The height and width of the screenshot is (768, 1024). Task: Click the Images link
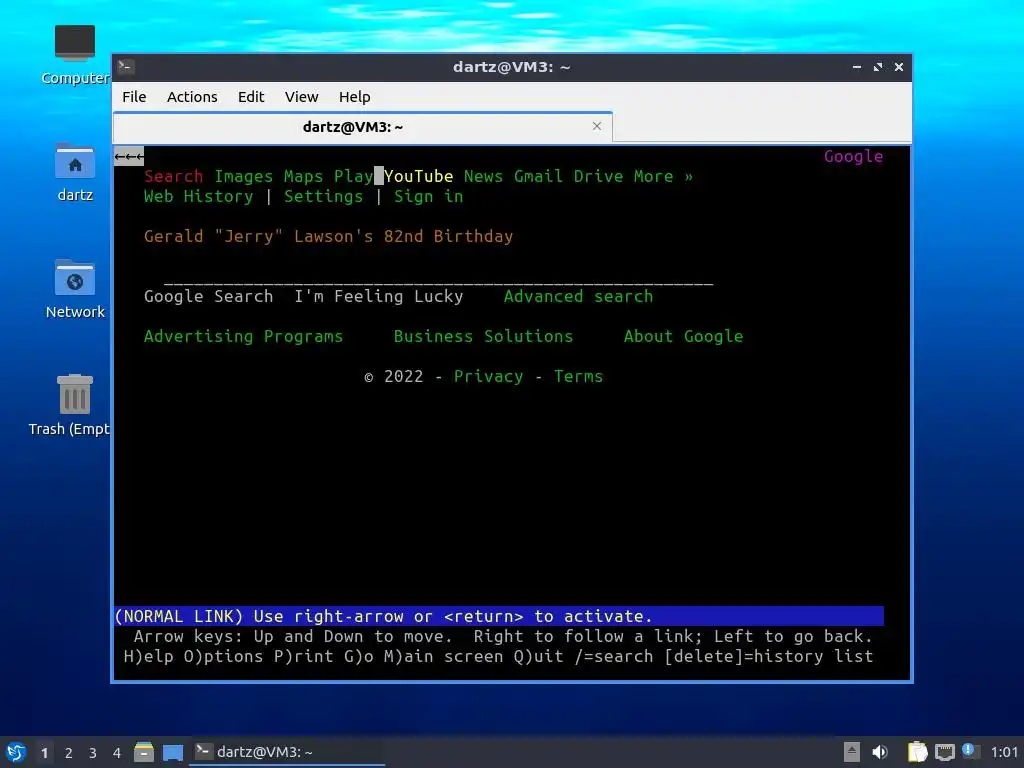244,176
